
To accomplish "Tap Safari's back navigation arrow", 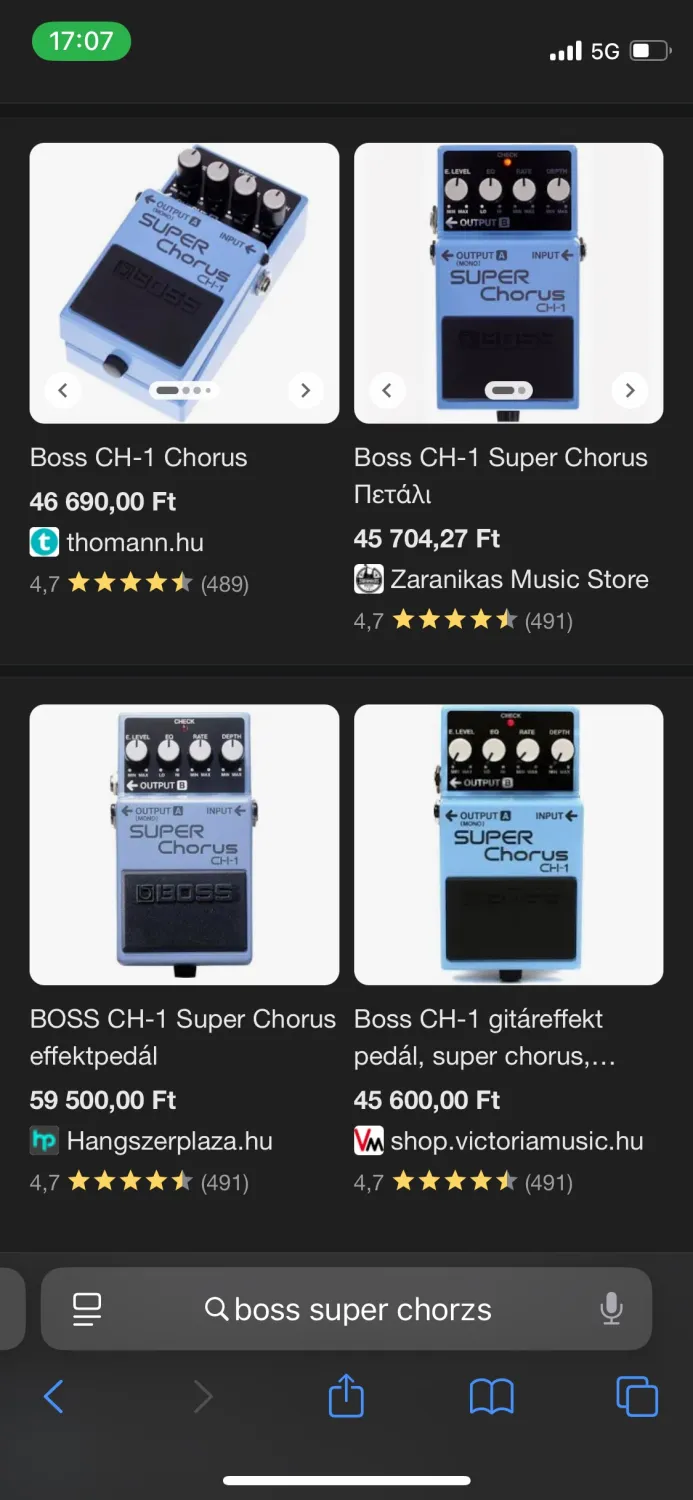I will click(x=54, y=1396).
